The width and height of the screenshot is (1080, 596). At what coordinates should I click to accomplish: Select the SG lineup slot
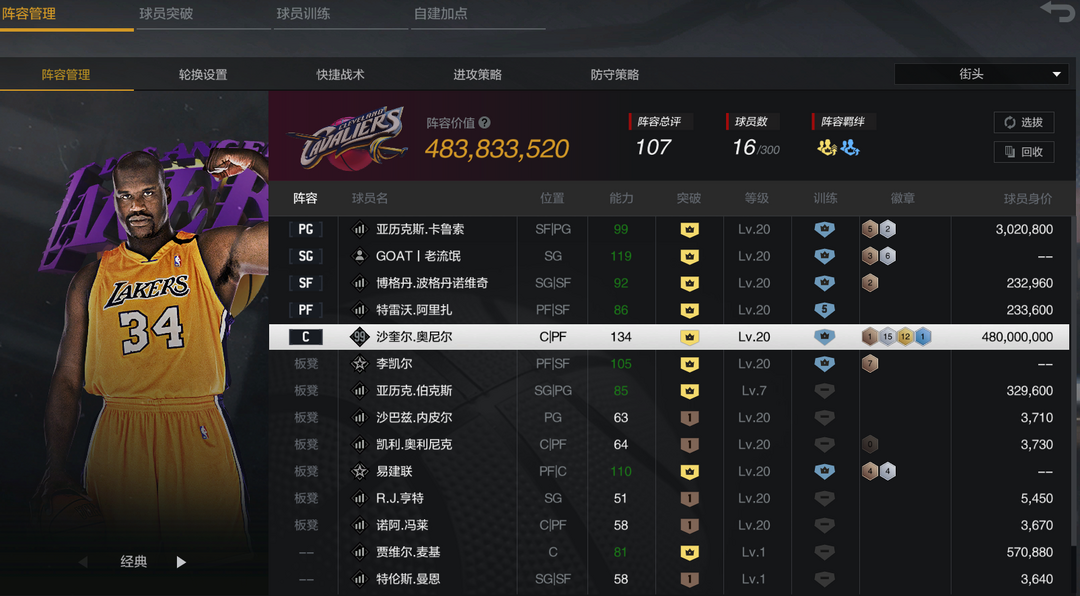click(x=306, y=256)
